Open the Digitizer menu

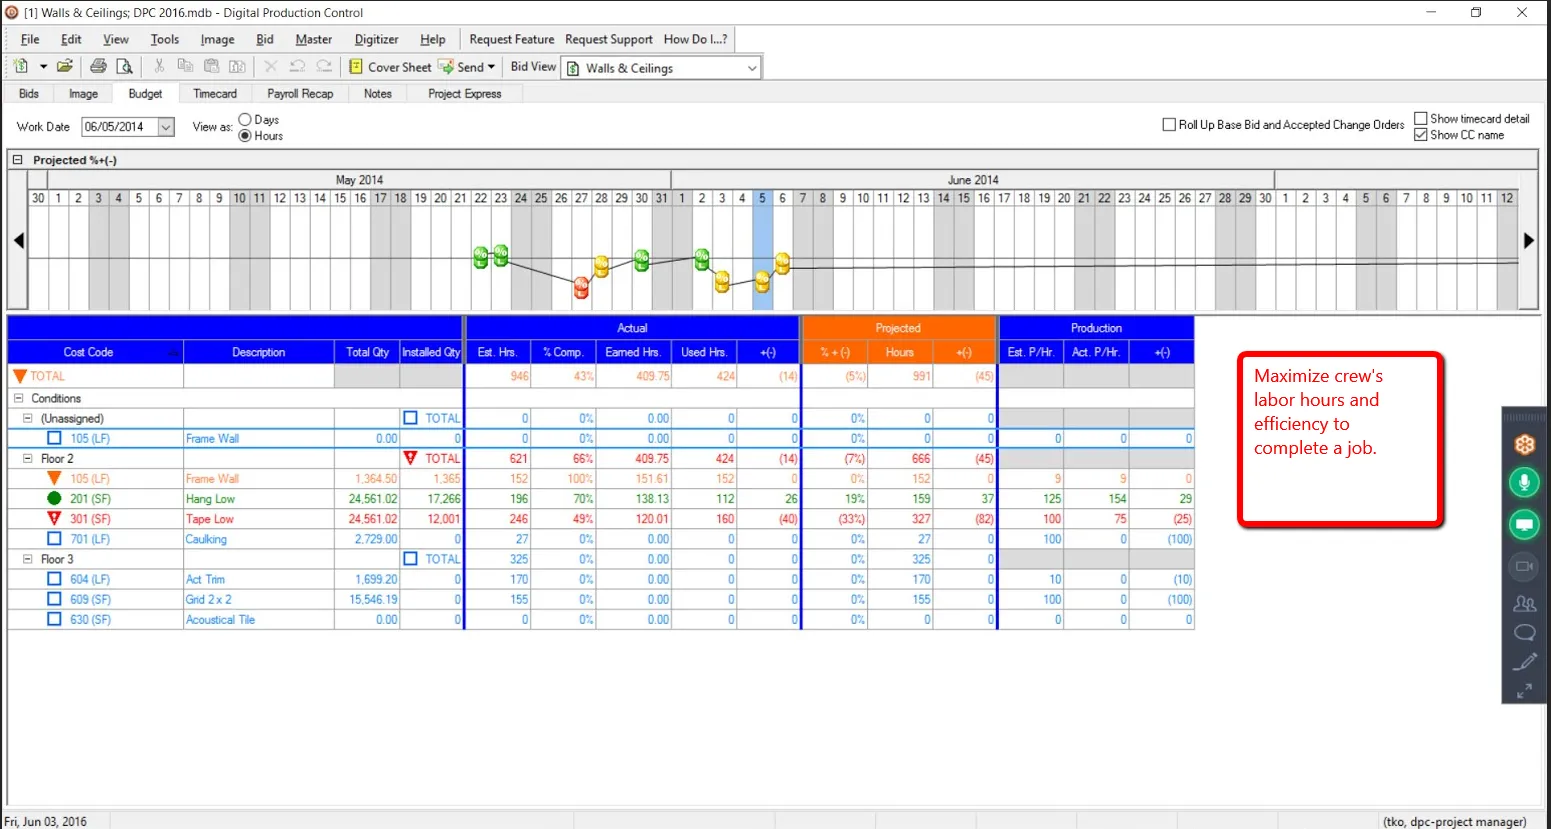pyautogui.click(x=376, y=39)
